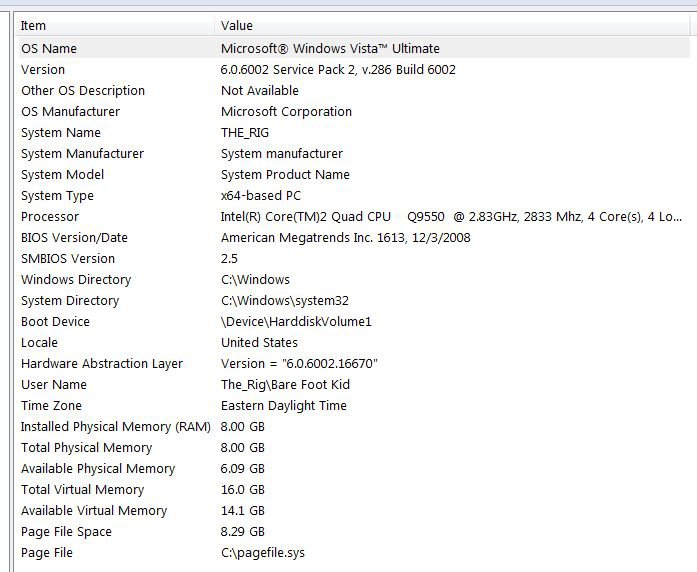Click the Installed Physical Memory 8.00 GB value
This screenshot has height=572, width=697.
tap(243, 427)
